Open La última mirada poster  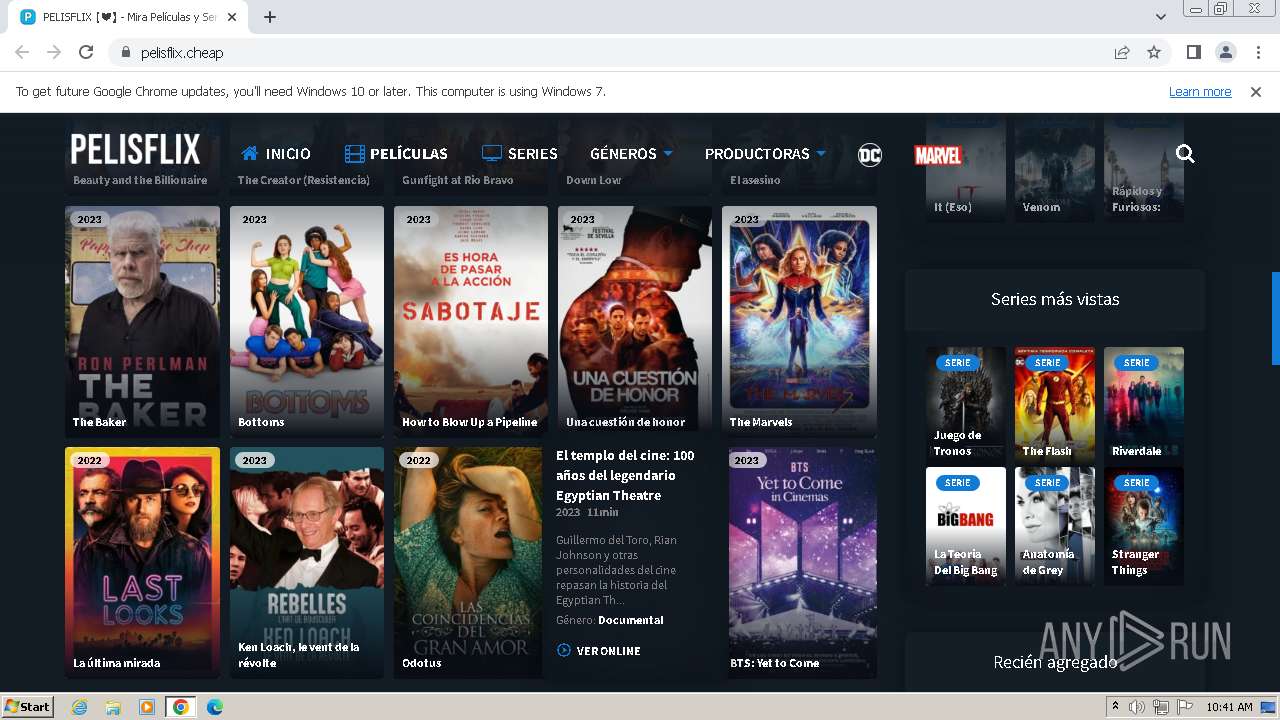tap(142, 563)
